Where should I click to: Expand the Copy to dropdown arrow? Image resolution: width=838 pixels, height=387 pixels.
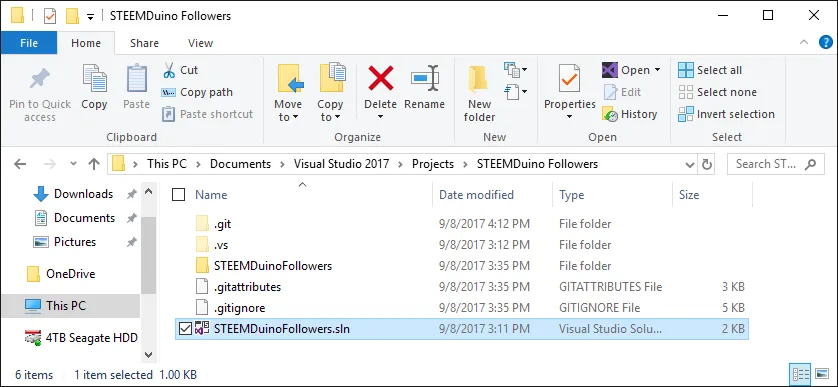[336, 117]
